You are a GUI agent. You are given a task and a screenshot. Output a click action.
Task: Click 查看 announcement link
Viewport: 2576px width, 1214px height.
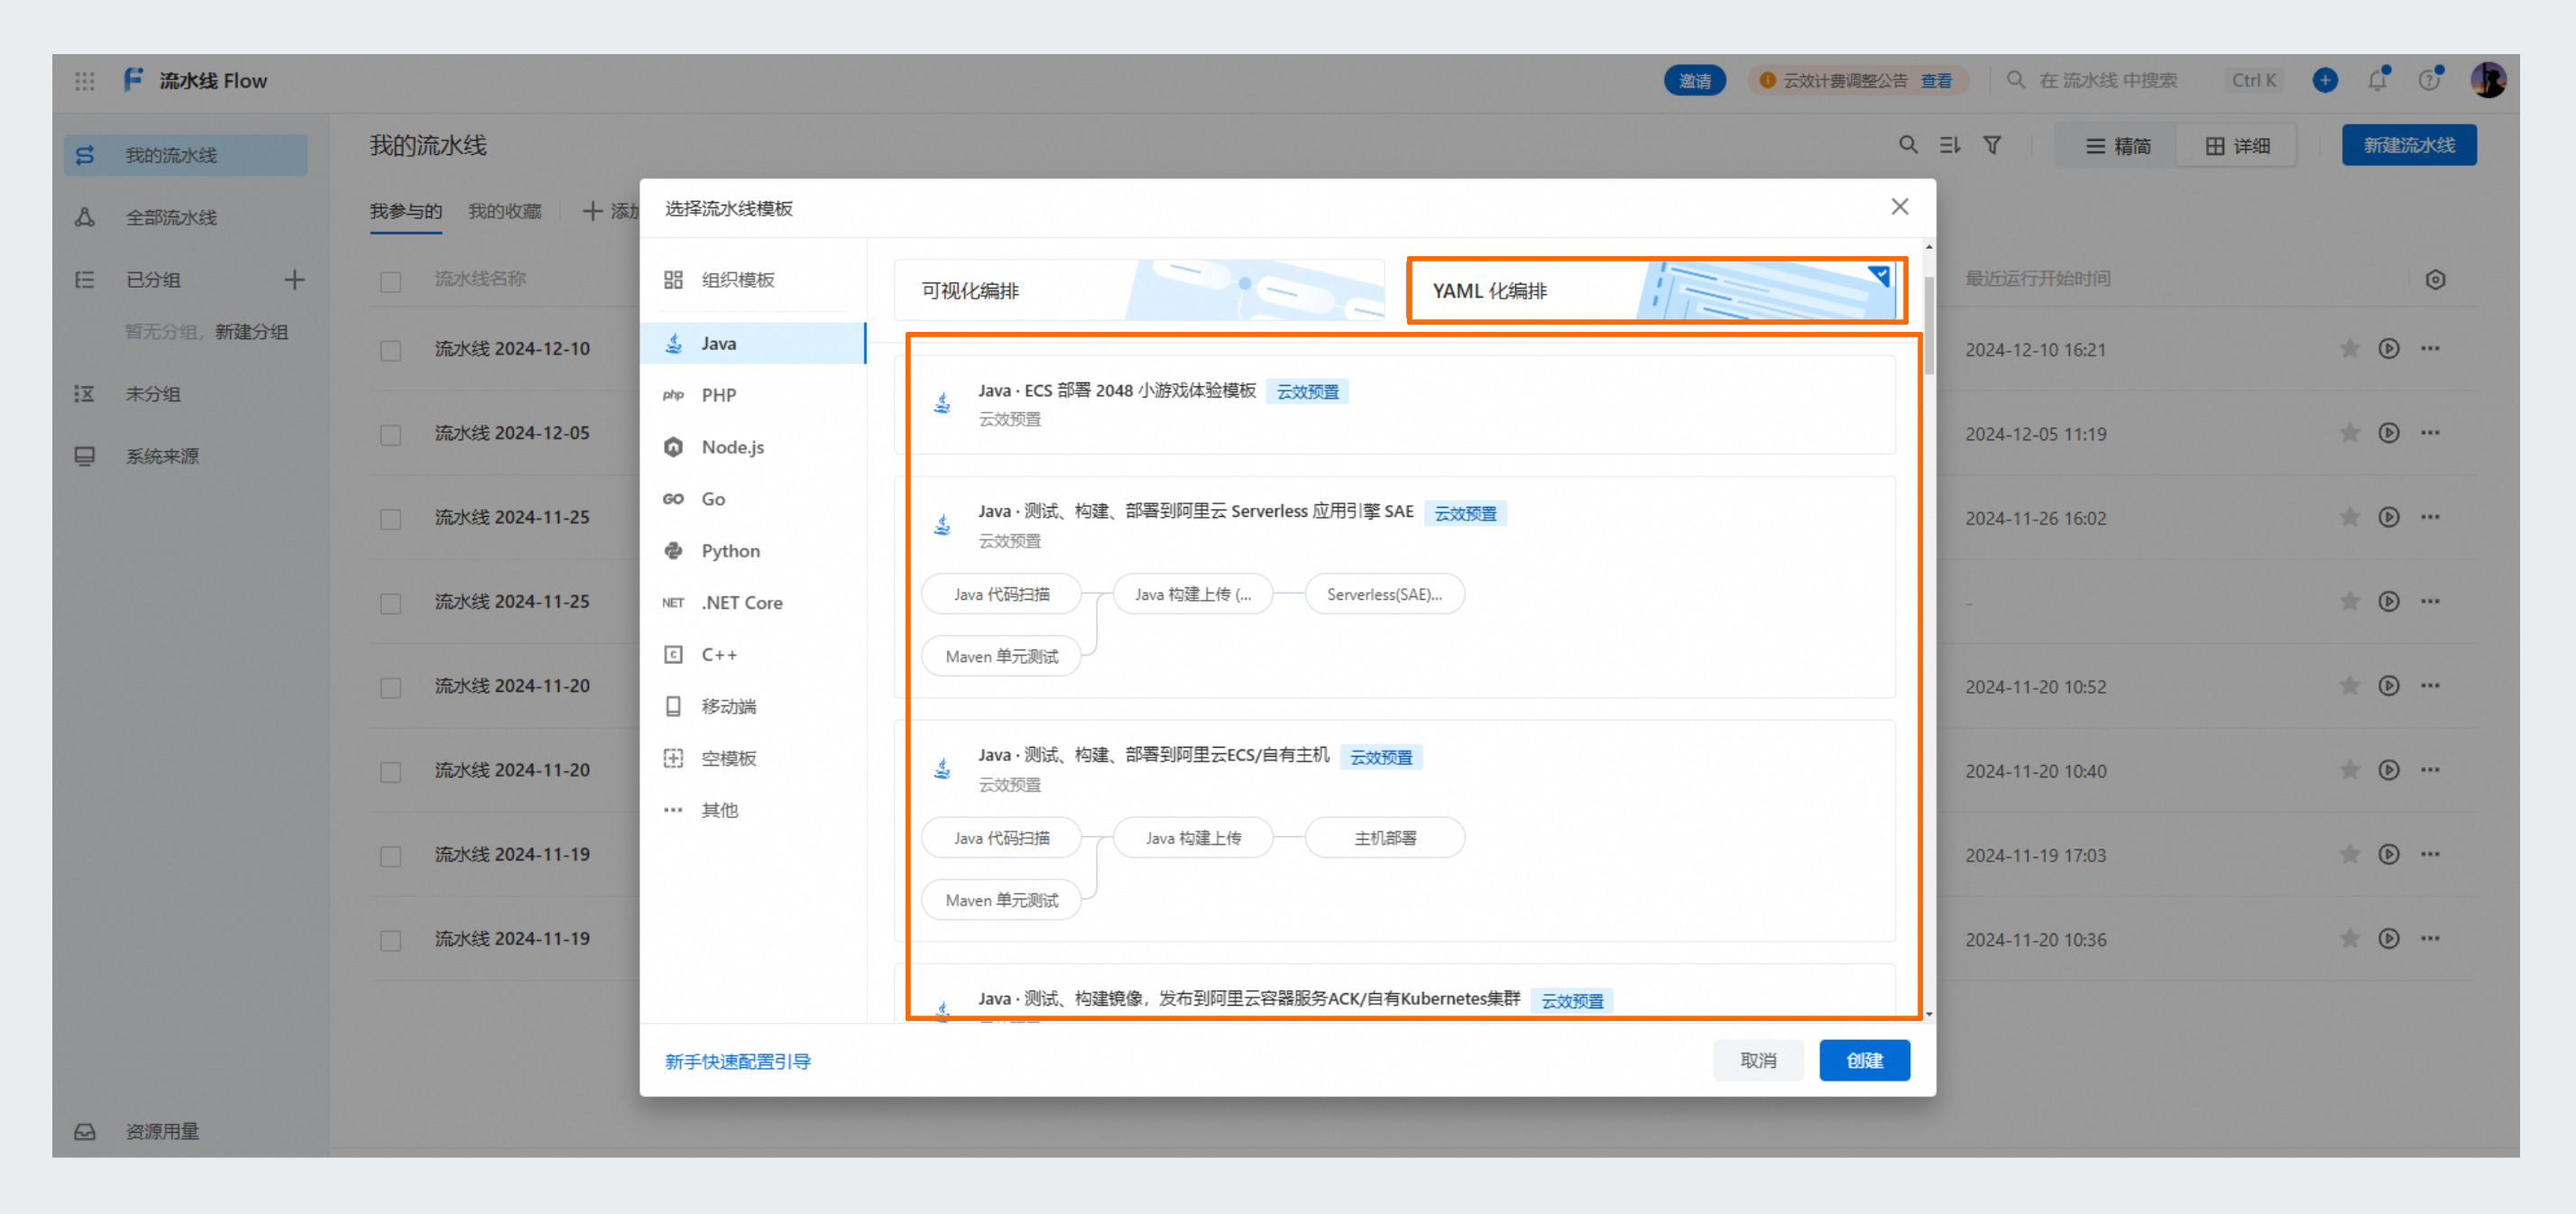tap(1936, 80)
